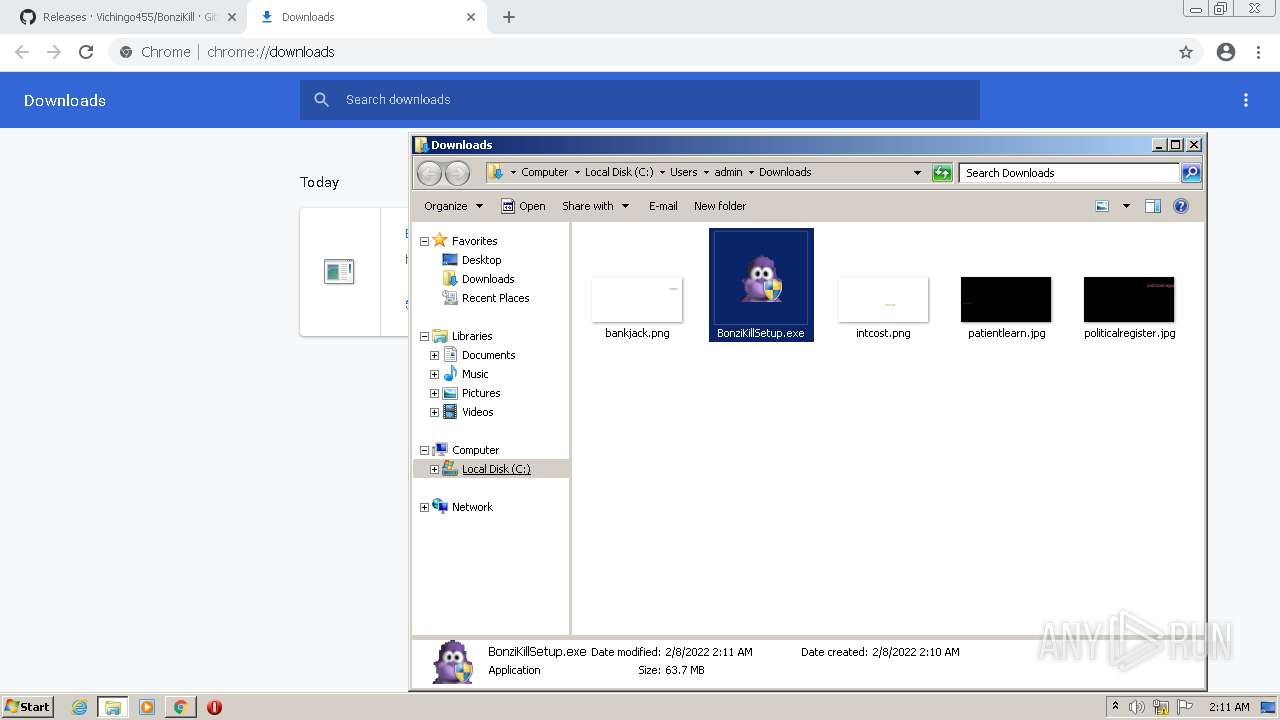Refresh the Explorer Downloads folder
The image size is (1280, 720).
(x=942, y=173)
